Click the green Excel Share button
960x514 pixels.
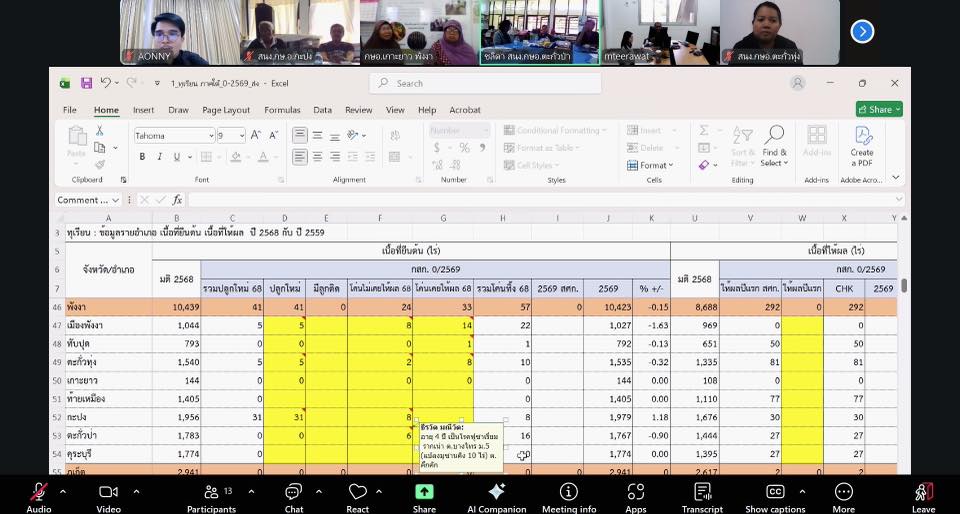[879, 109]
